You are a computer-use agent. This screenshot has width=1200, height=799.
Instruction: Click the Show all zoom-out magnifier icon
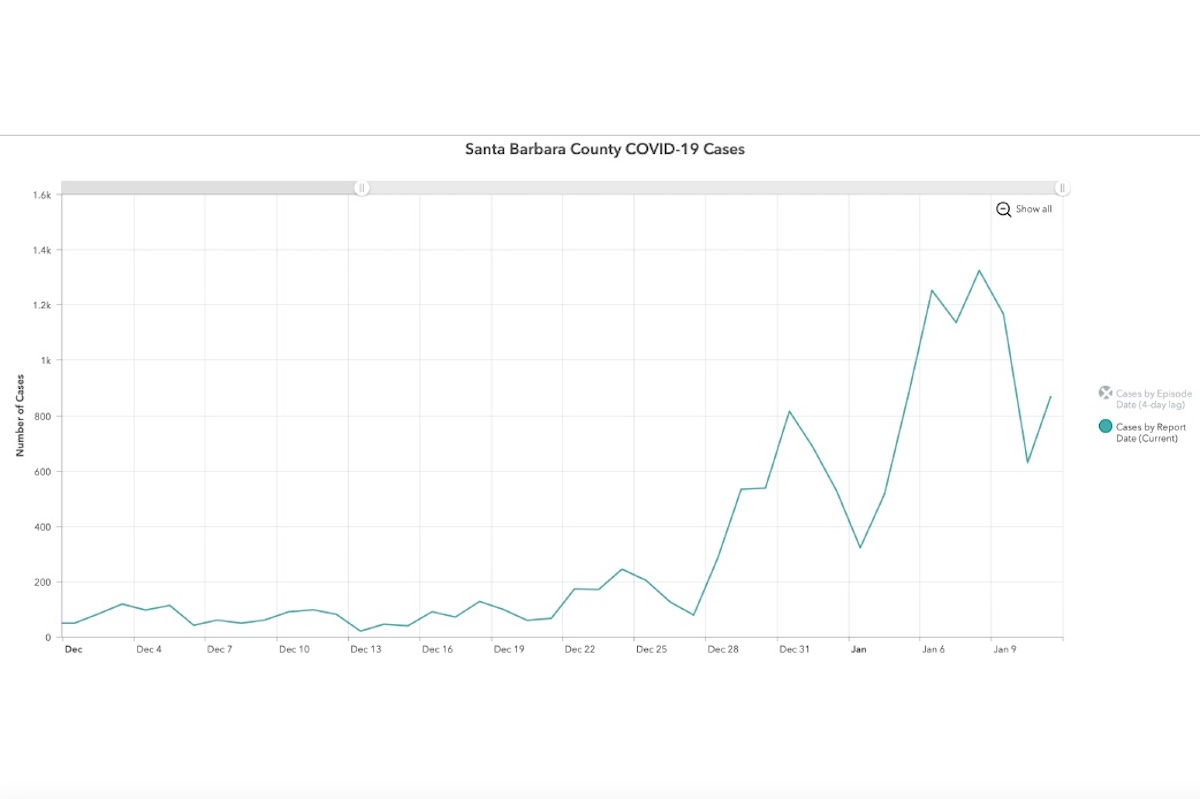[x=1003, y=209]
